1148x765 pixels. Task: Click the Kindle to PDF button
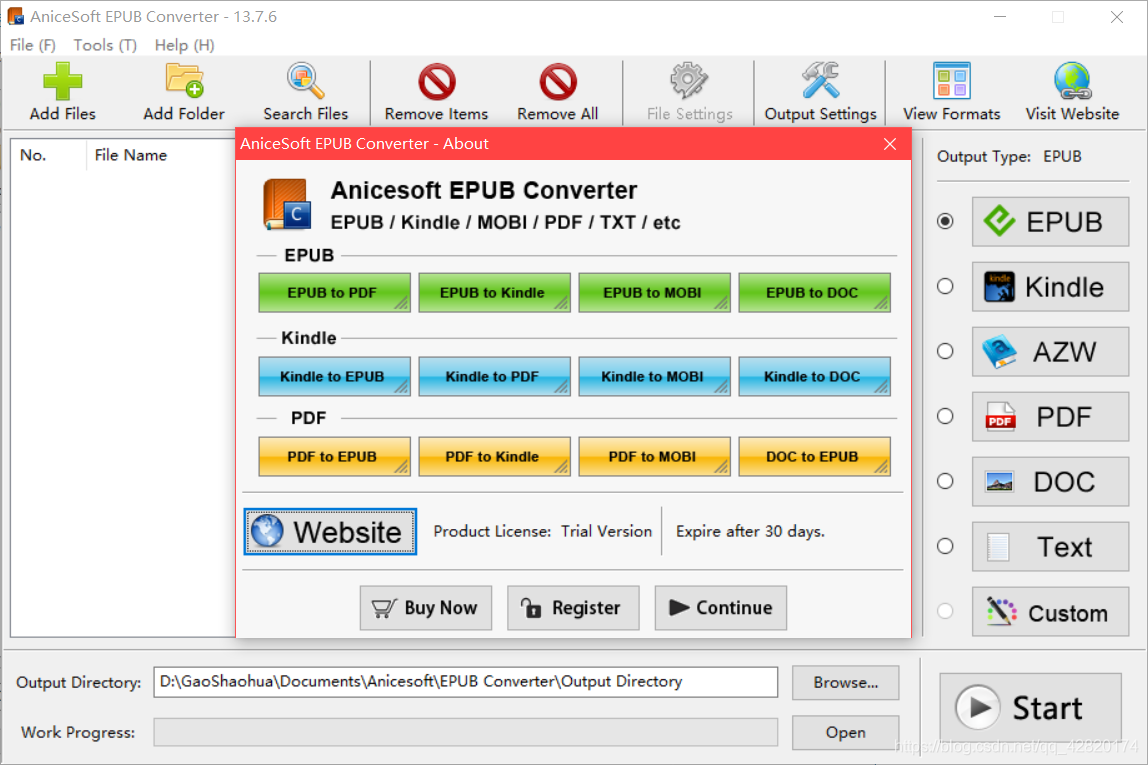click(494, 376)
